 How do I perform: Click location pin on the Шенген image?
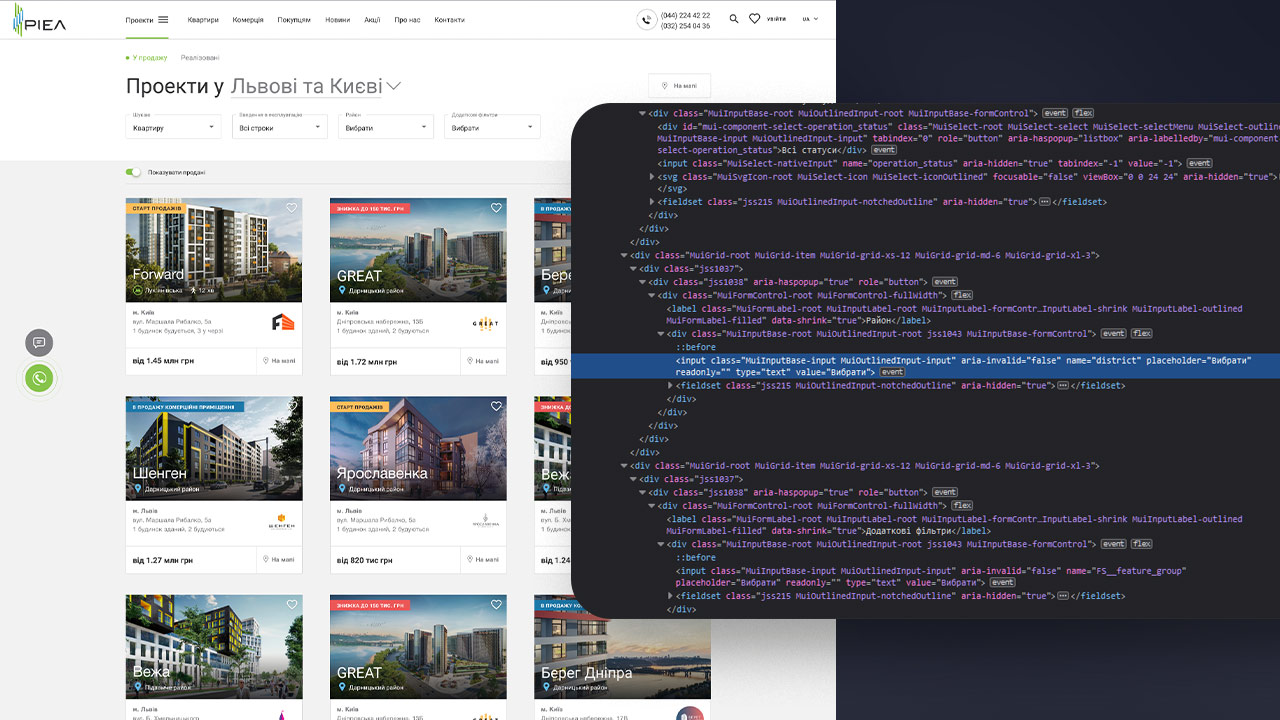[x=138, y=489]
